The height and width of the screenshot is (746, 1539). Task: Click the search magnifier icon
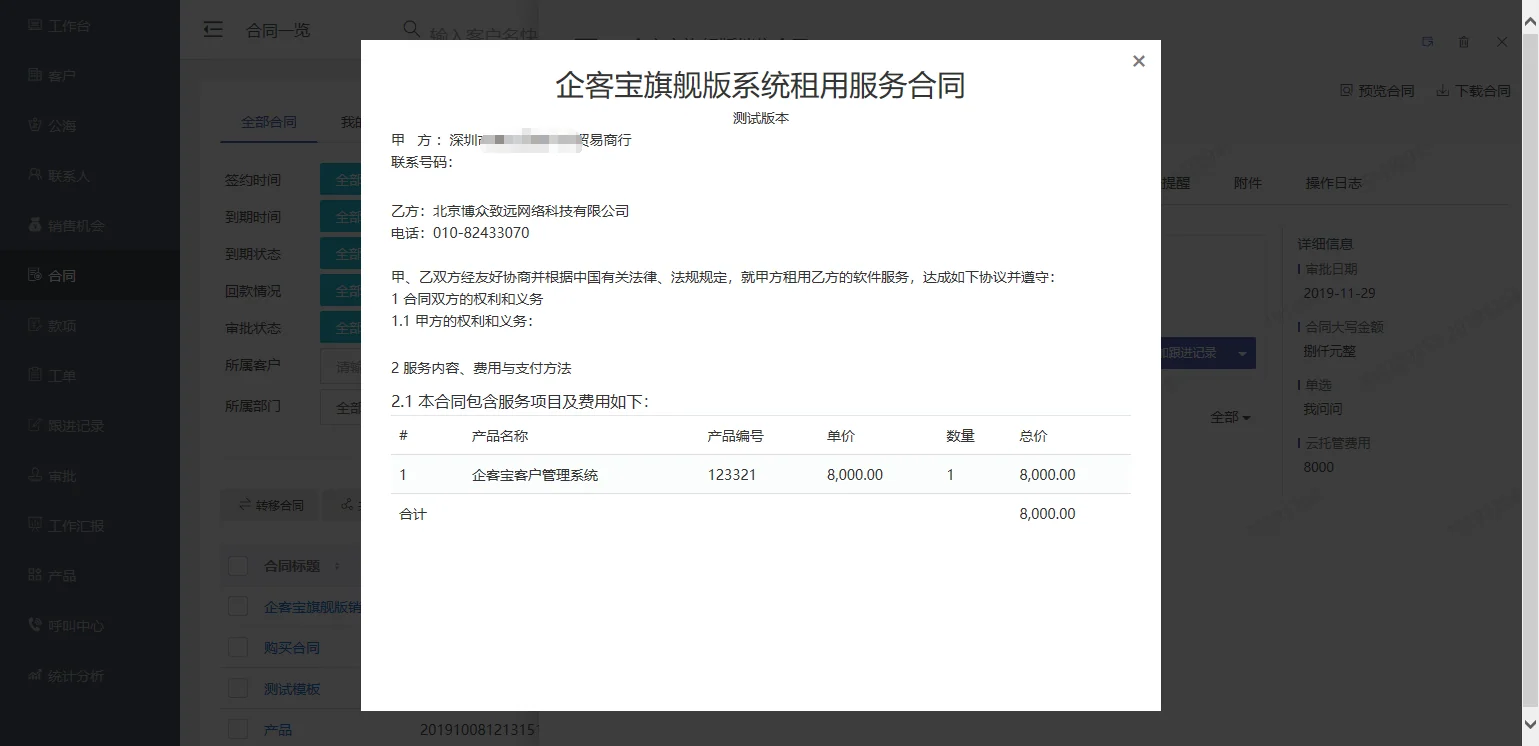coord(411,29)
